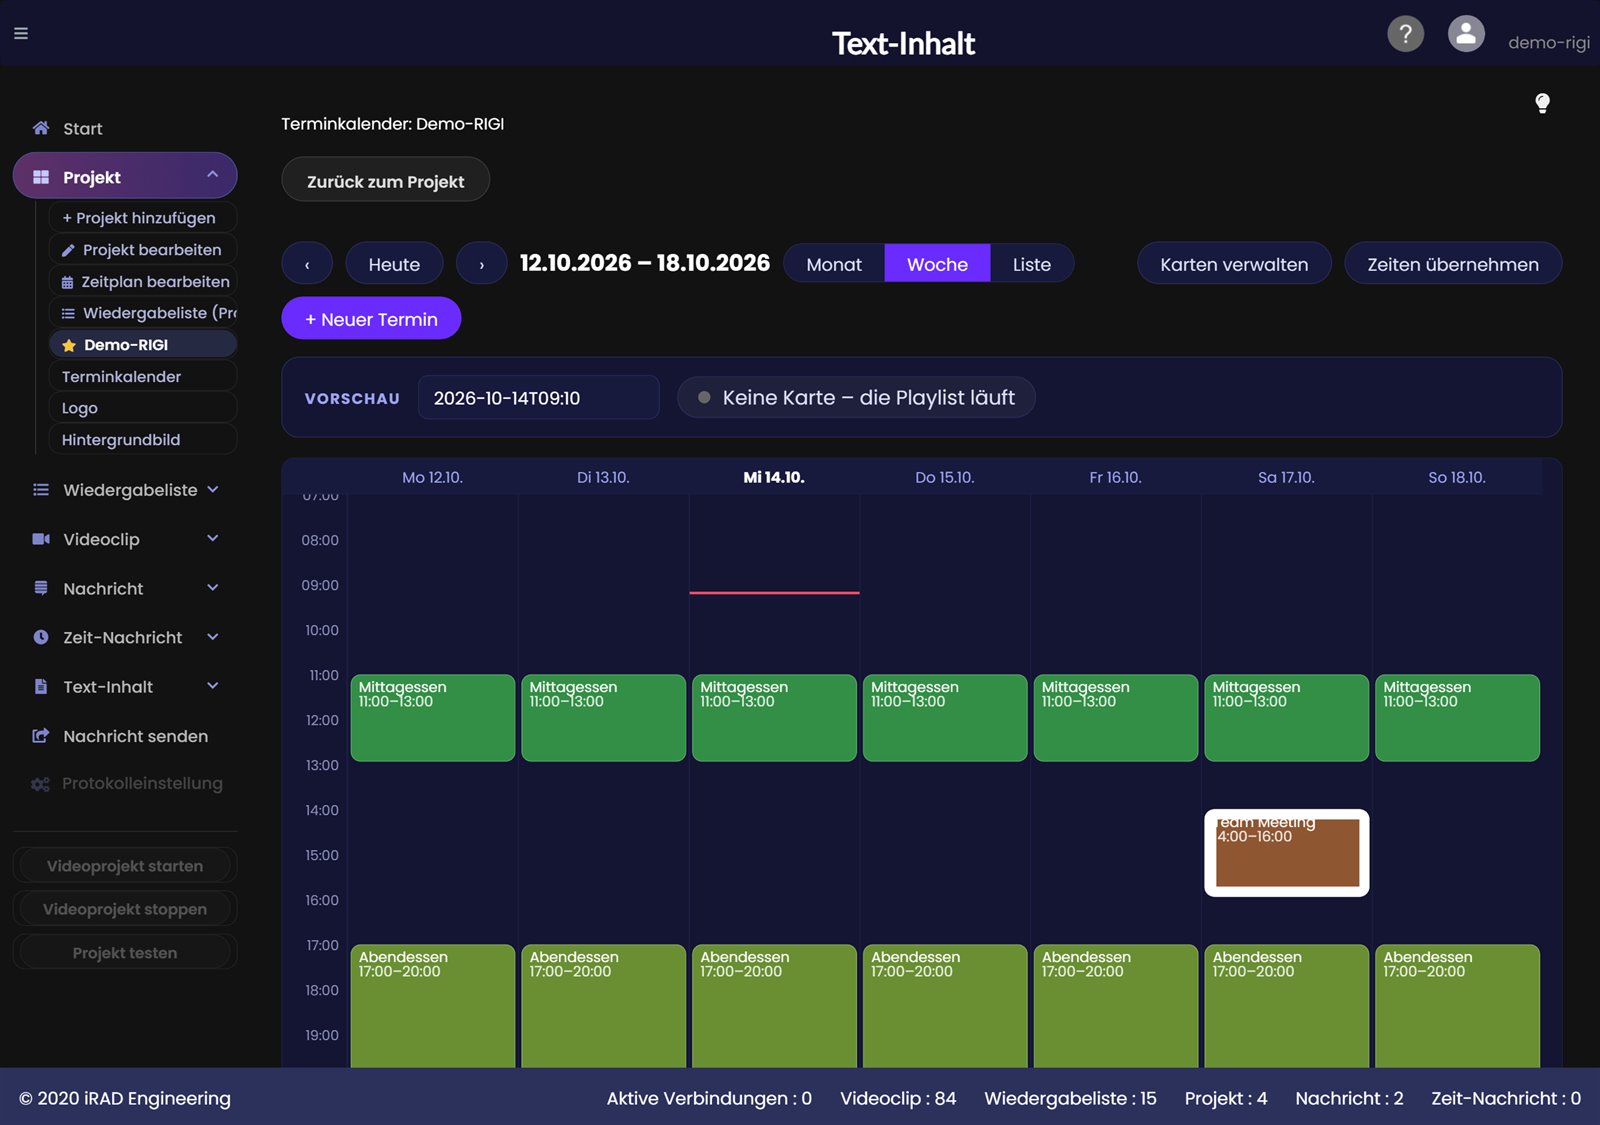This screenshot has width=1600, height=1125.
Task: Click the Start home icon
Action: pos(41,128)
